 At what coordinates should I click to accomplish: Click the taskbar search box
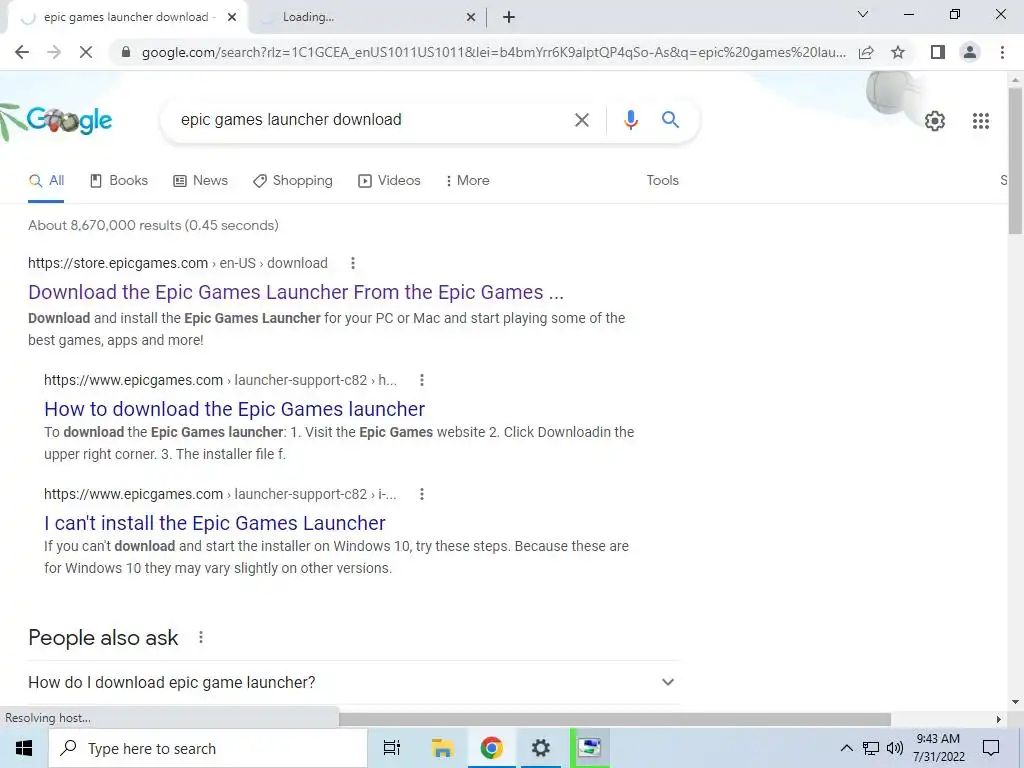208,748
